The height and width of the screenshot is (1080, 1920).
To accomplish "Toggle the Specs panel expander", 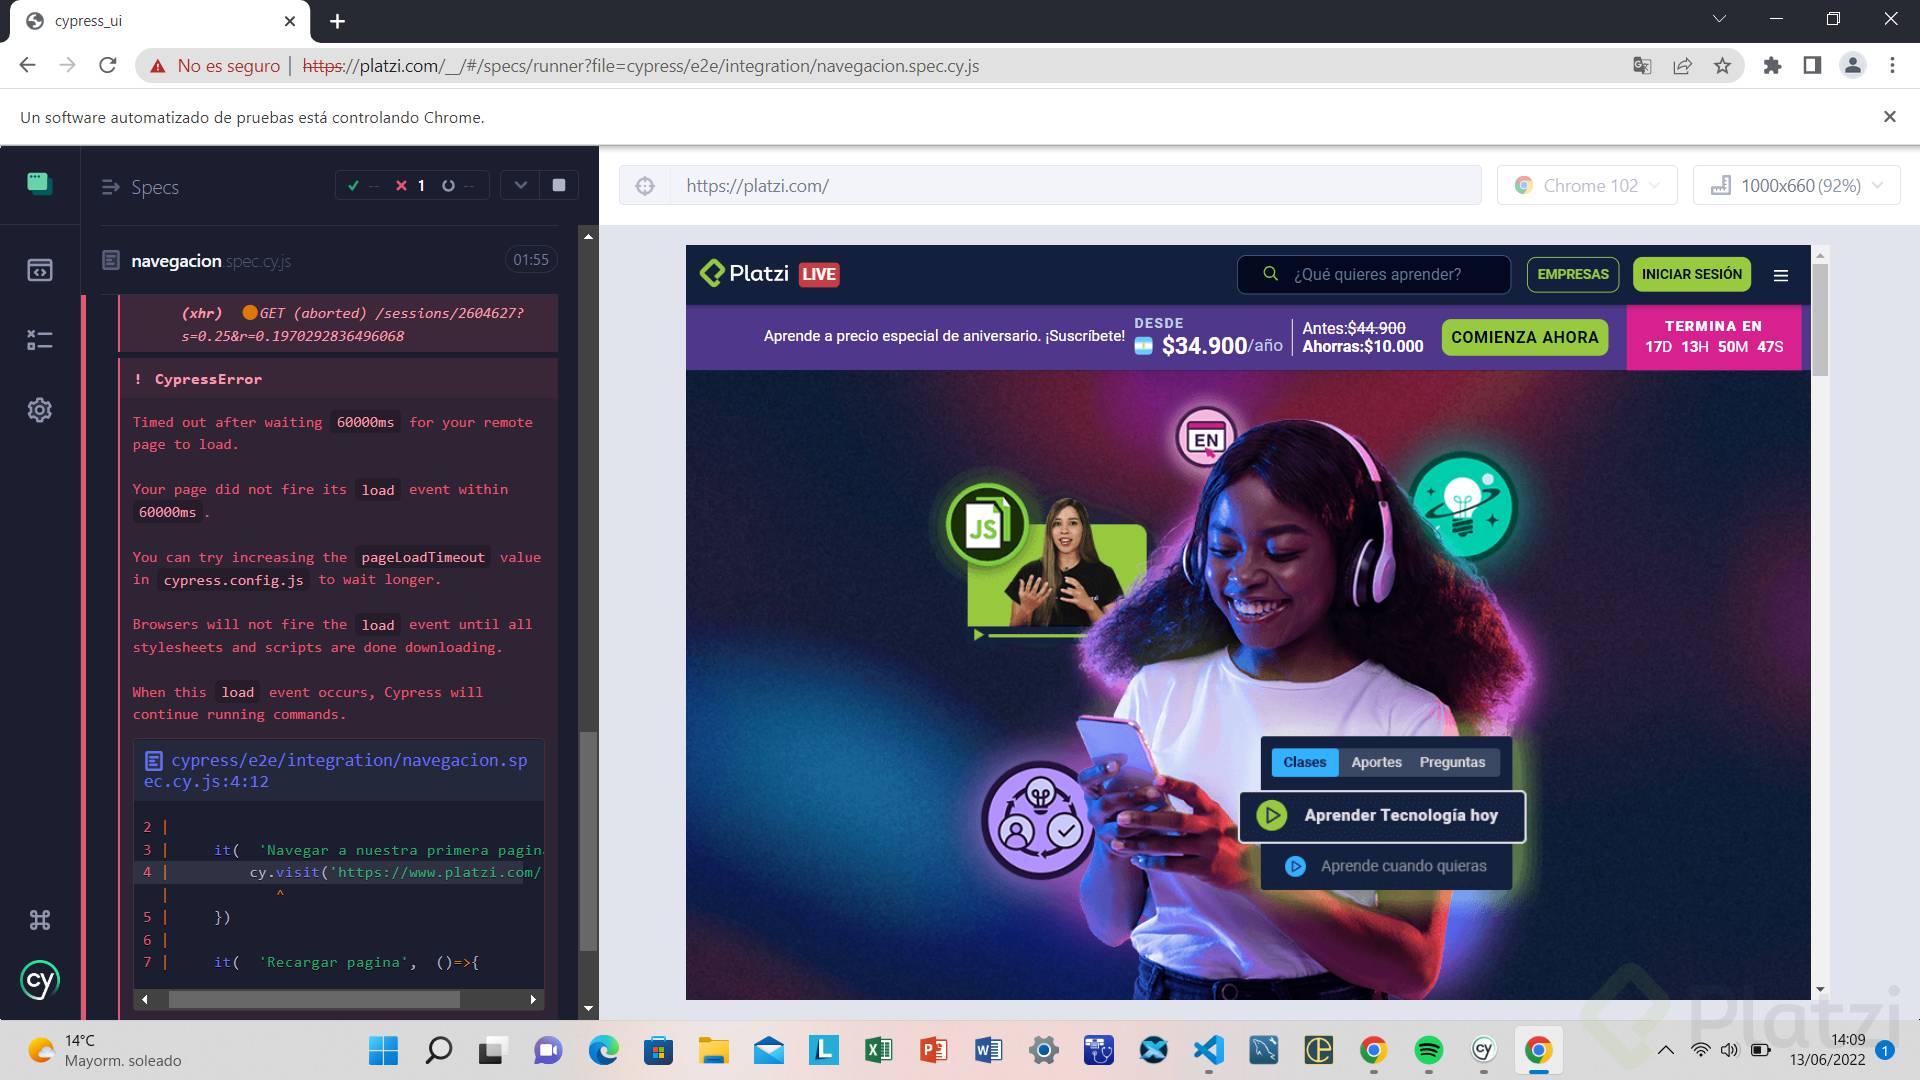I will 110,187.
